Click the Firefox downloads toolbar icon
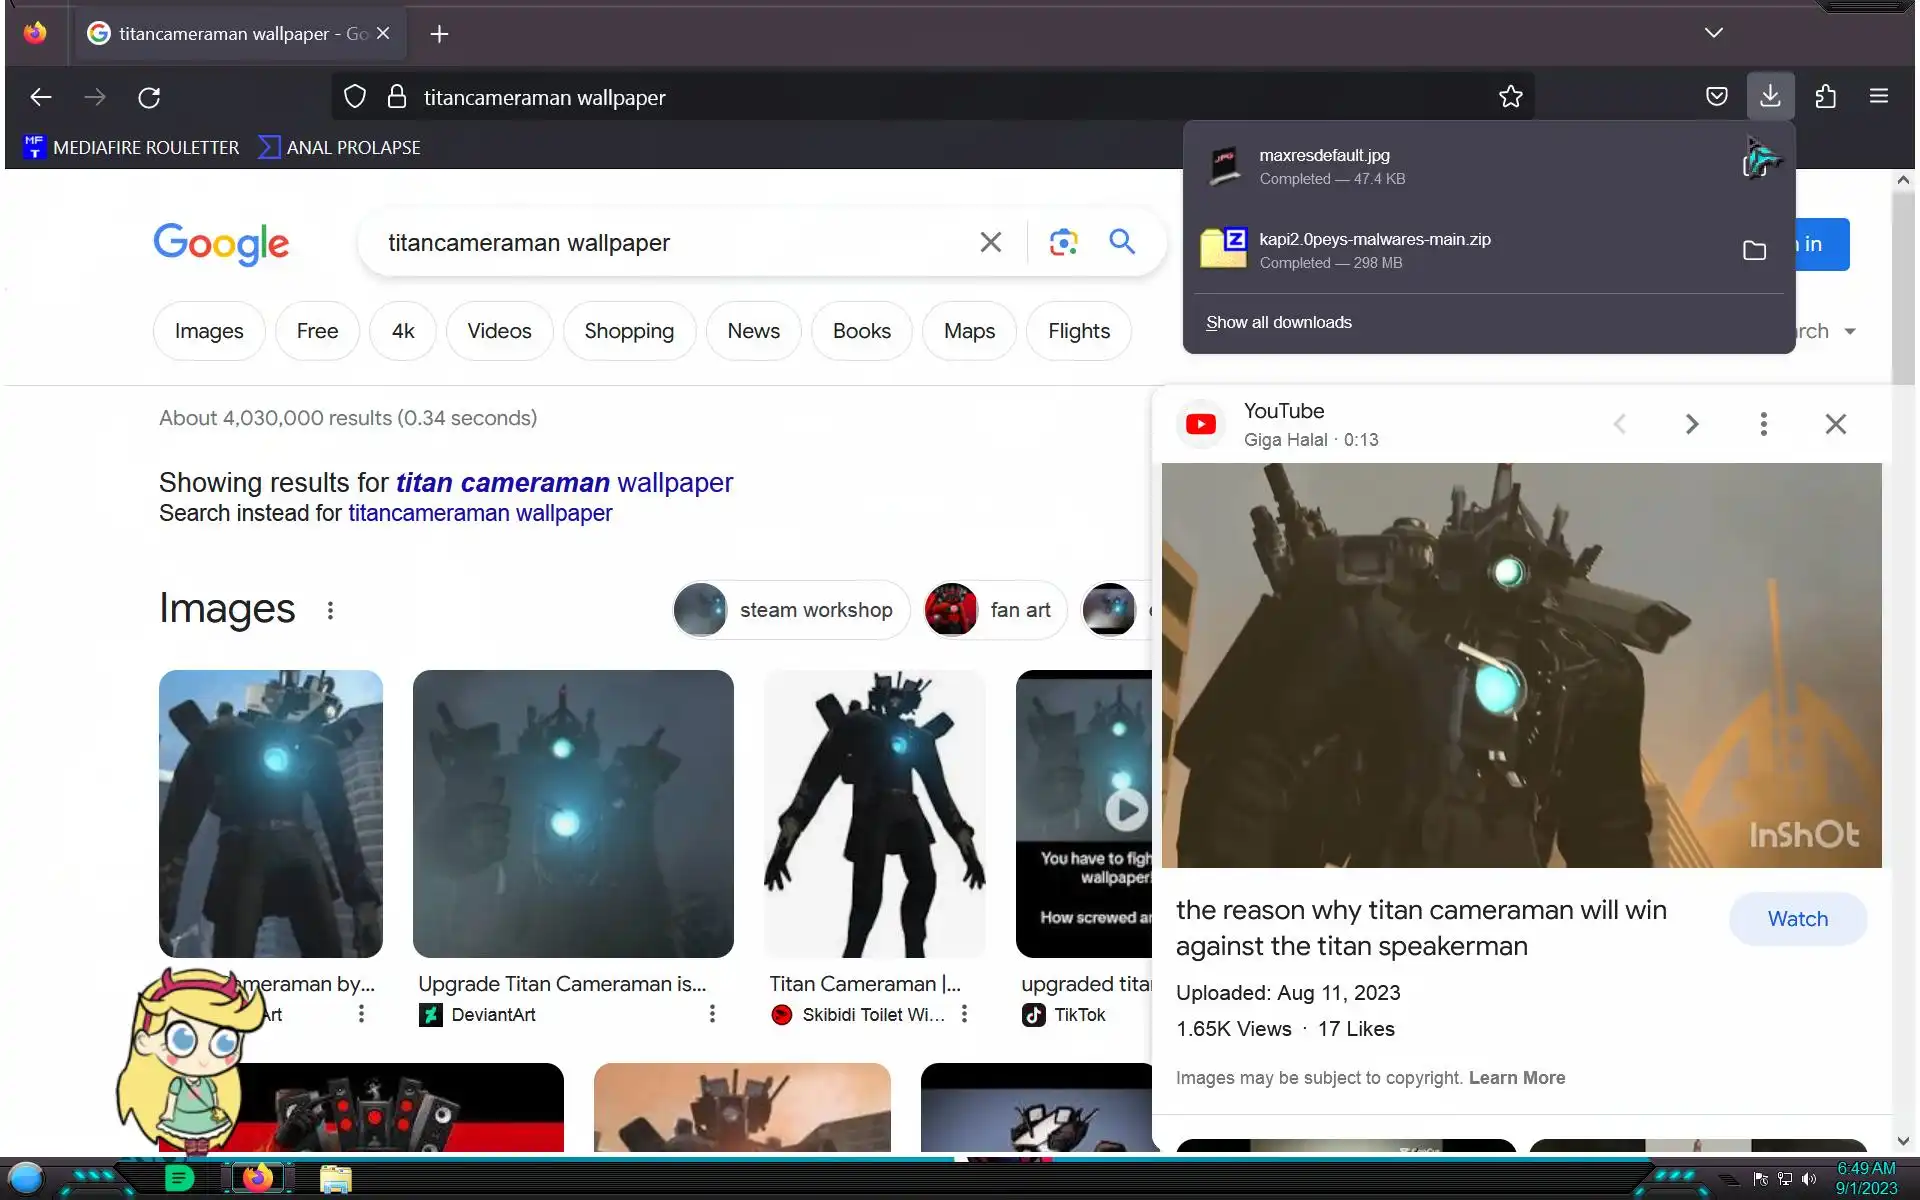The height and width of the screenshot is (1200, 1920). coord(1770,96)
